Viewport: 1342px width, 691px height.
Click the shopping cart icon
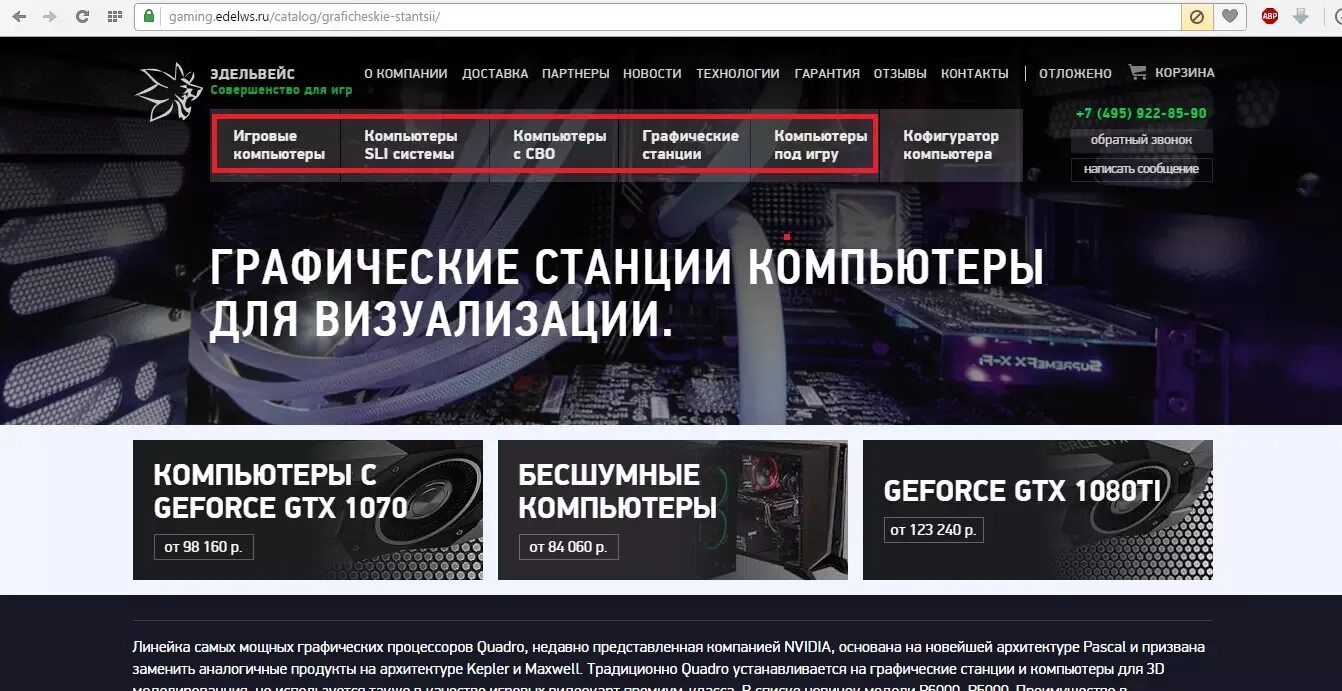point(1137,72)
